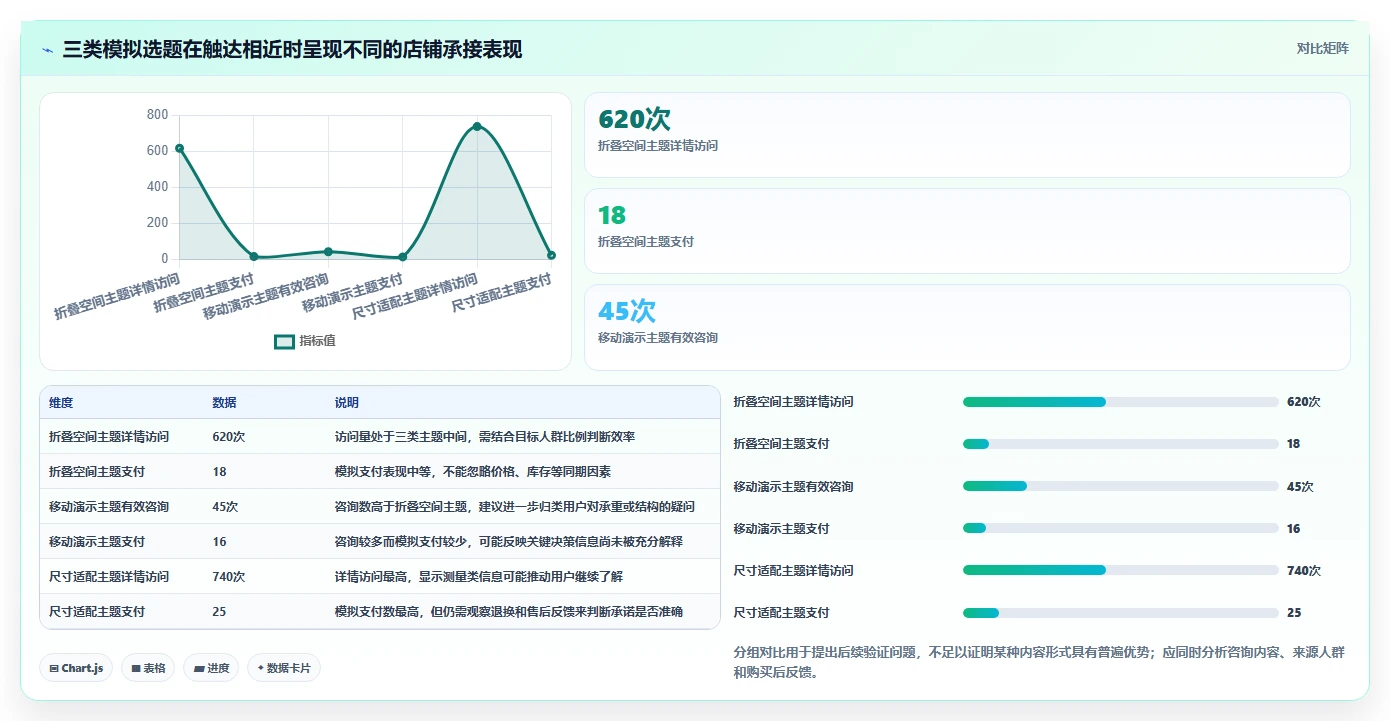The height and width of the screenshot is (721, 1390).
Task: Select table row 尺寸适配主题支付
Action: 380,612
